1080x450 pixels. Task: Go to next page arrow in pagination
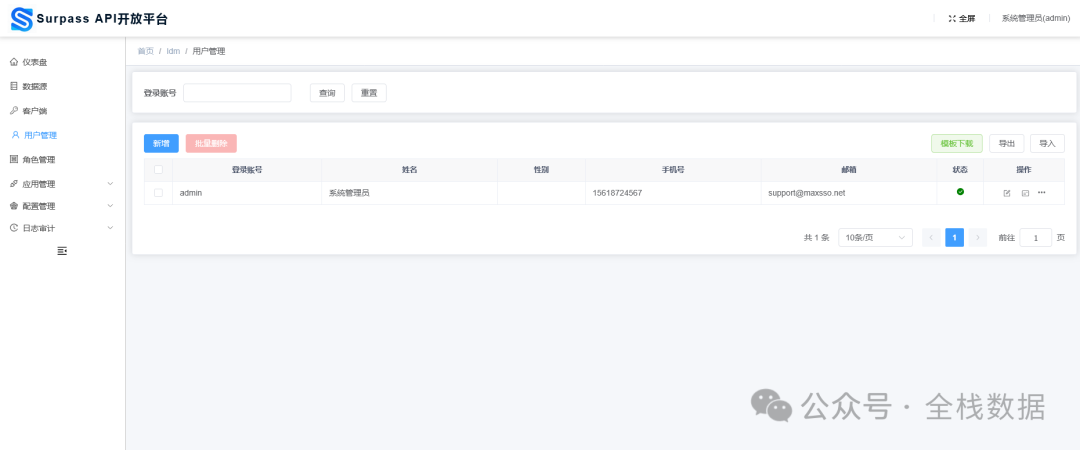(978, 237)
